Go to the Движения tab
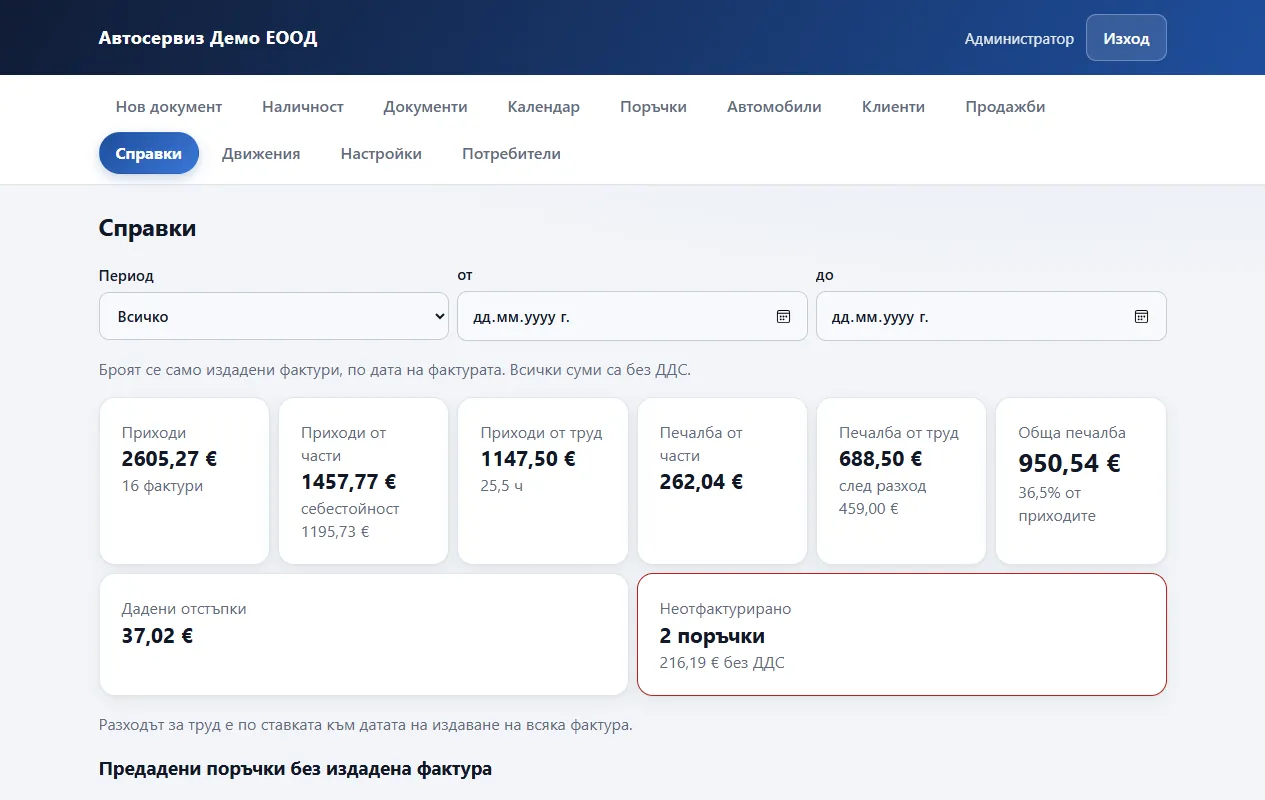This screenshot has width=1265, height=800. 261,153
